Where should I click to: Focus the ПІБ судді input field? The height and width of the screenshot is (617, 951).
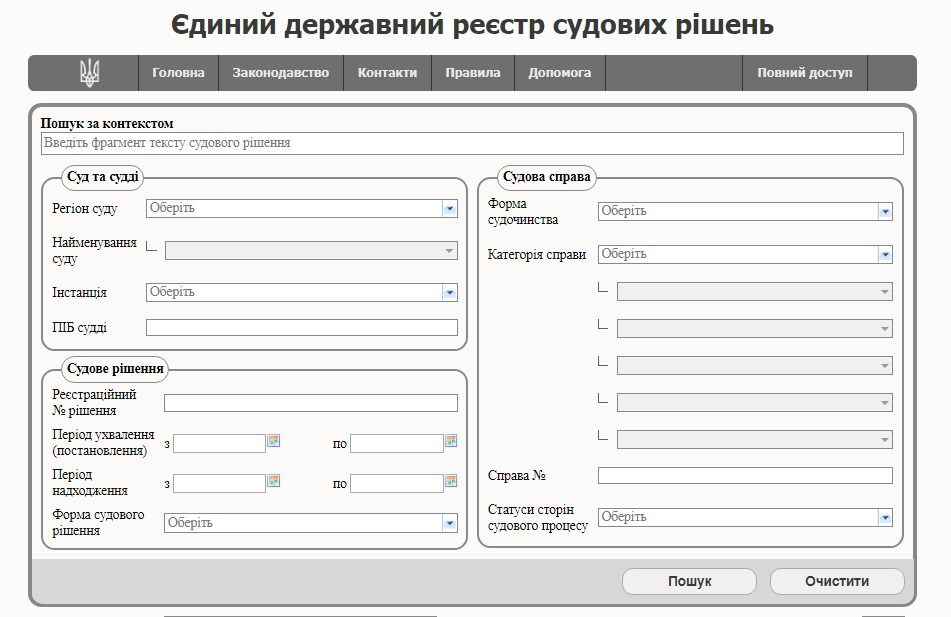[301, 328]
